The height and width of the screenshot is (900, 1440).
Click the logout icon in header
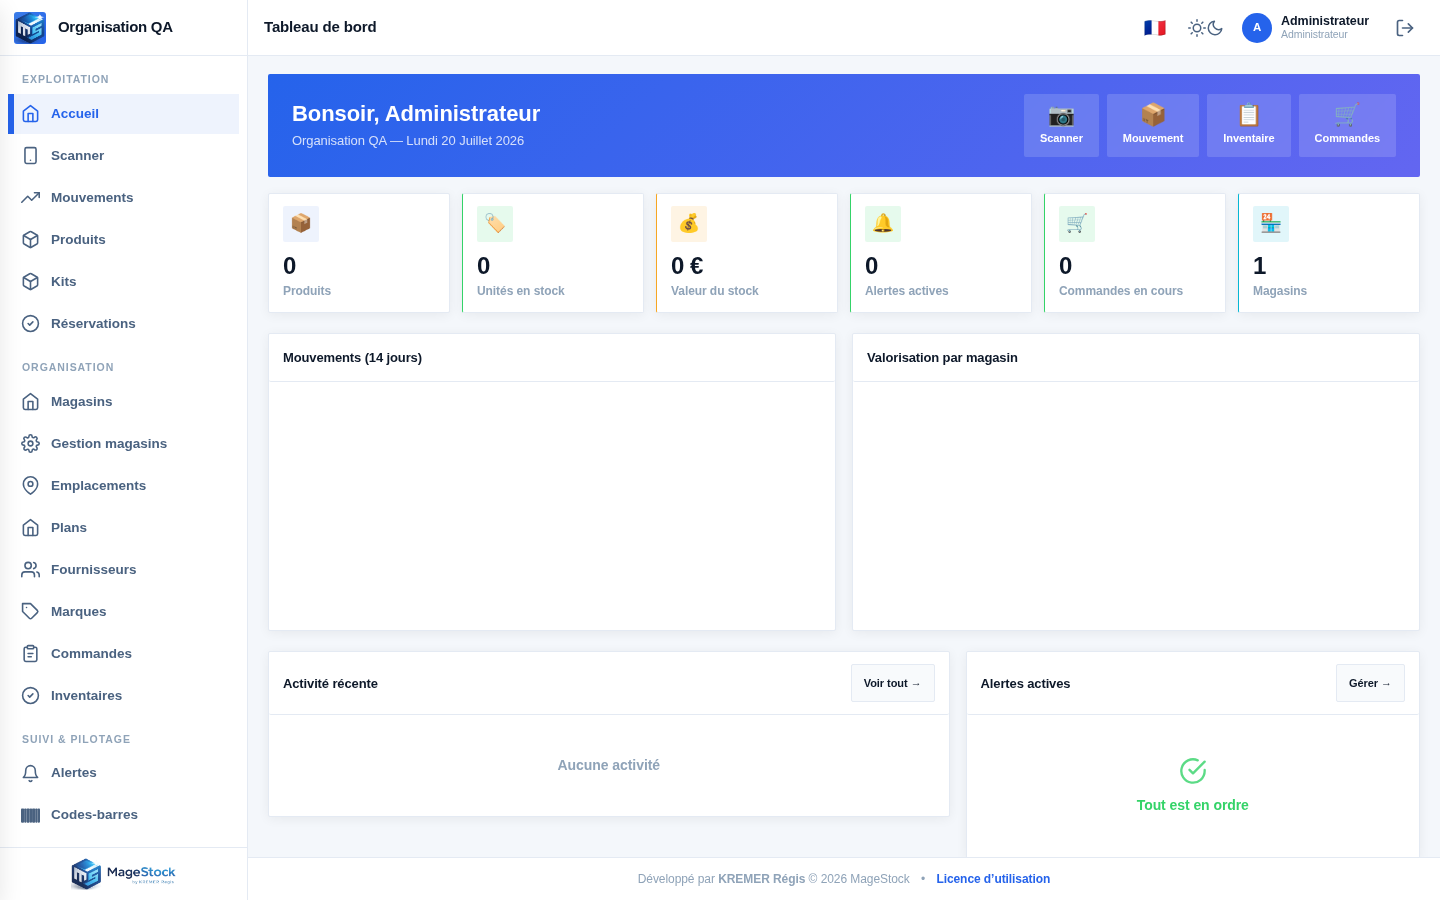click(1405, 28)
